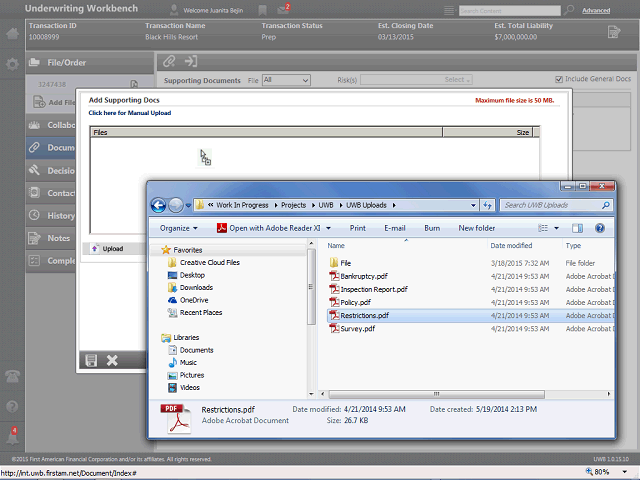The image size is (640, 480).
Task: Open Creative Cloud Files favorite
Action: (210, 262)
